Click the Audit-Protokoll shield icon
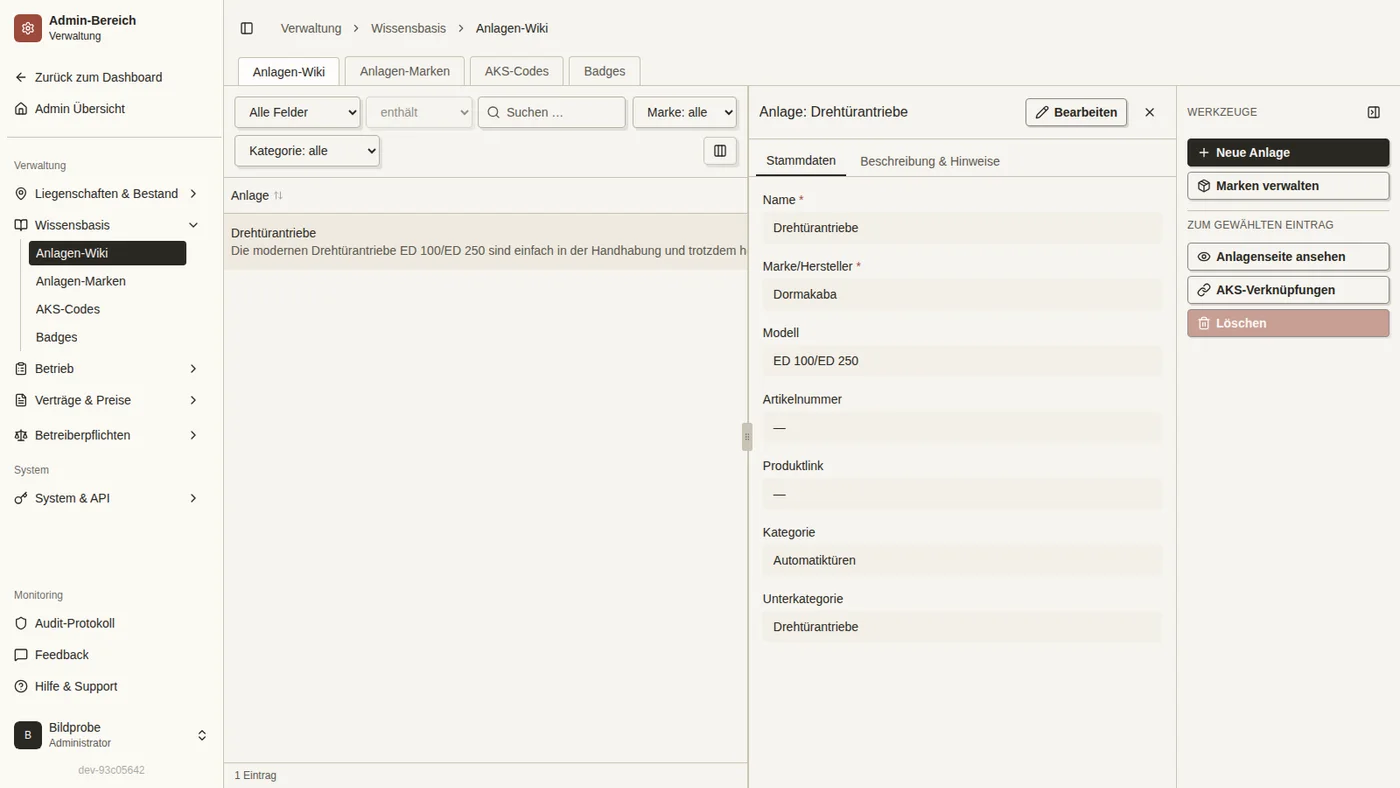The width and height of the screenshot is (1400, 788). coord(21,623)
